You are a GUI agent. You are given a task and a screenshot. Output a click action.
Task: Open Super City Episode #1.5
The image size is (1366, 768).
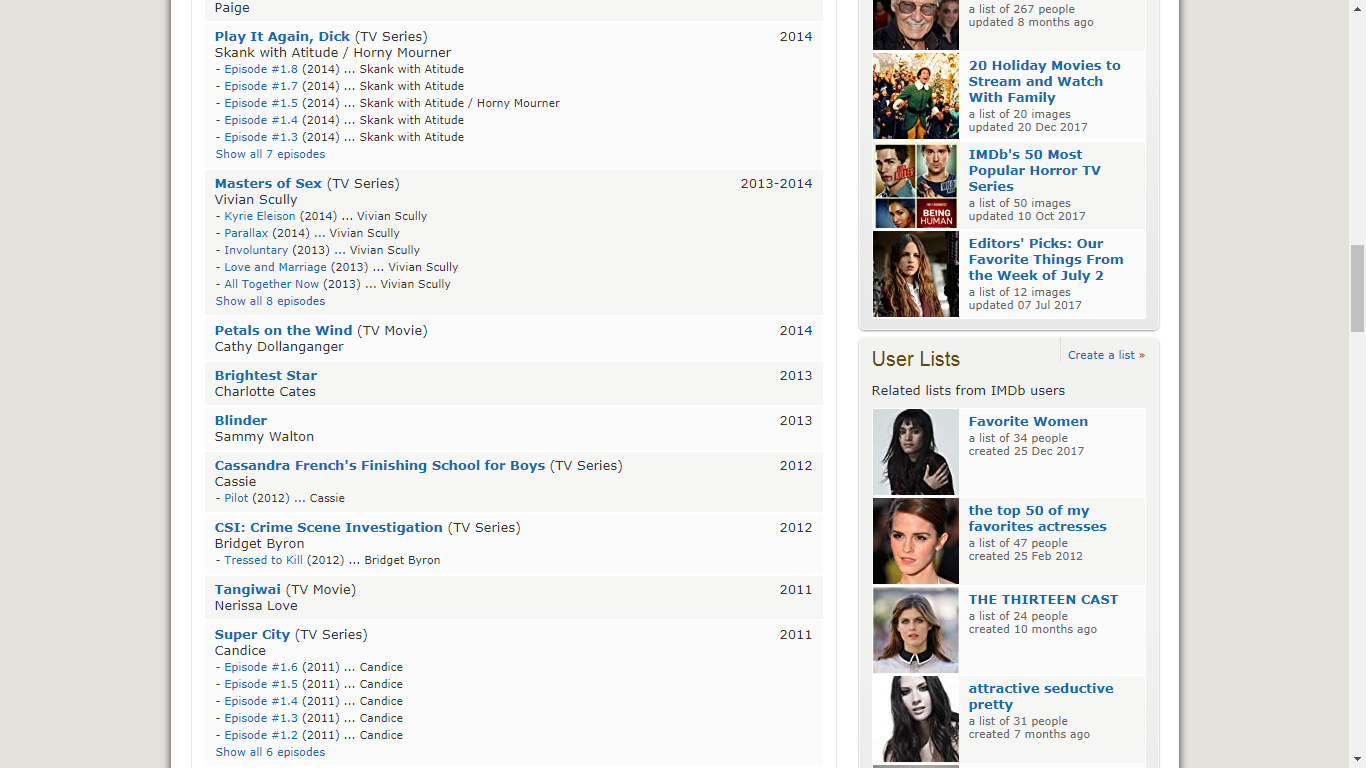261,685
